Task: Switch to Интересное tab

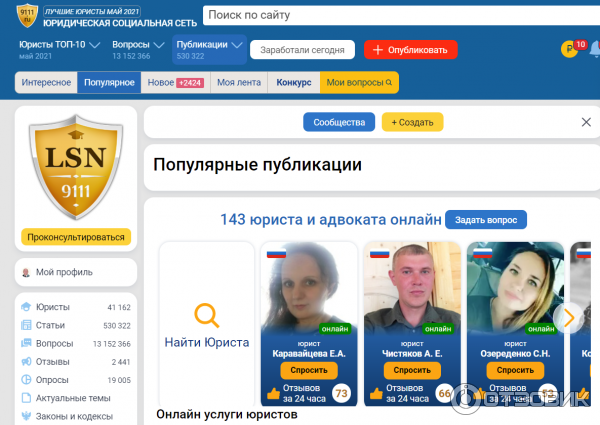Action: (x=46, y=82)
